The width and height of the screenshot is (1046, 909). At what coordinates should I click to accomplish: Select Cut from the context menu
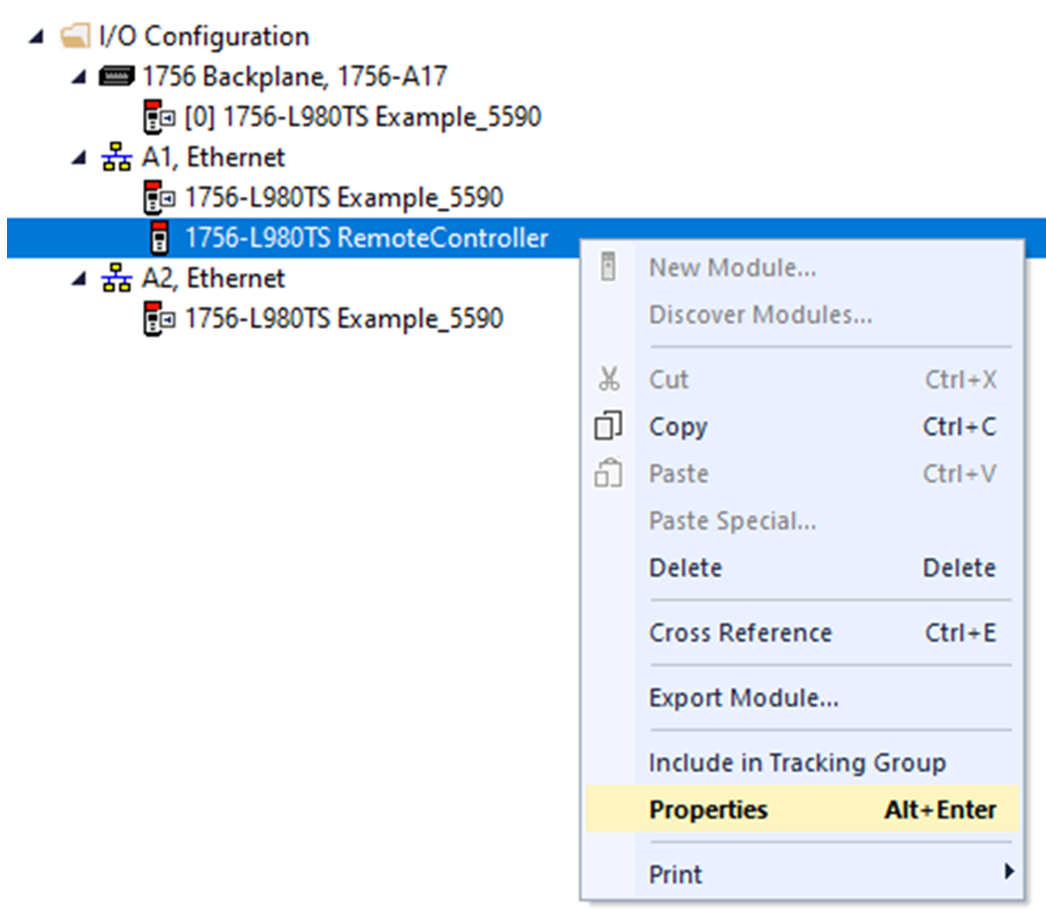tap(803, 379)
